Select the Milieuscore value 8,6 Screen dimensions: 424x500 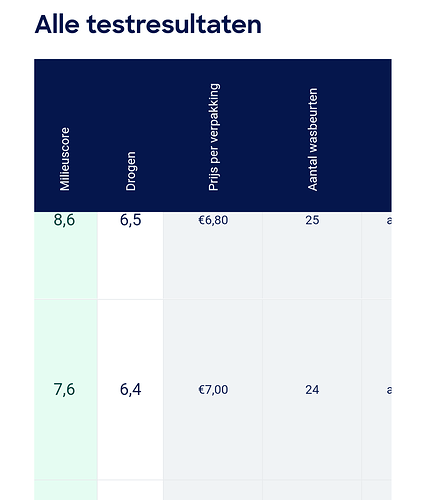pyautogui.click(x=64, y=220)
